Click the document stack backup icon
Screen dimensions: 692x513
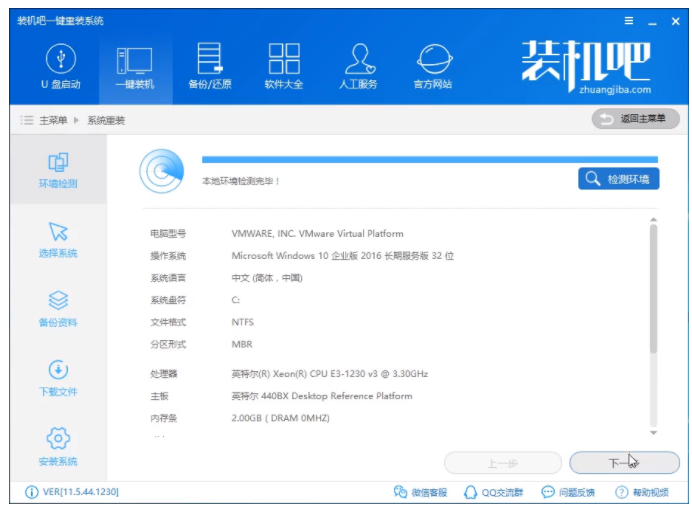point(210,58)
